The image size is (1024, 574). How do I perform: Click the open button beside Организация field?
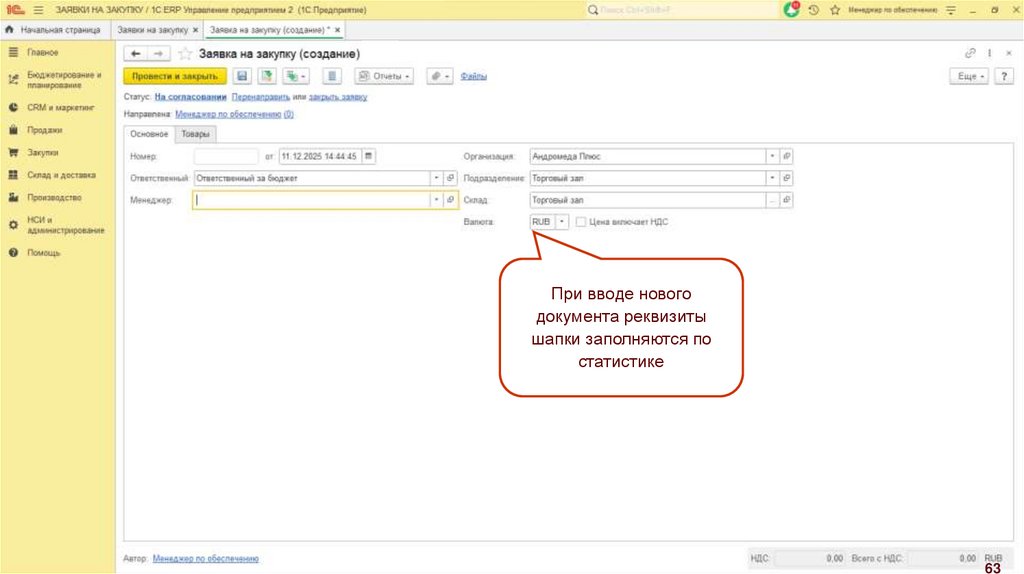coord(786,156)
